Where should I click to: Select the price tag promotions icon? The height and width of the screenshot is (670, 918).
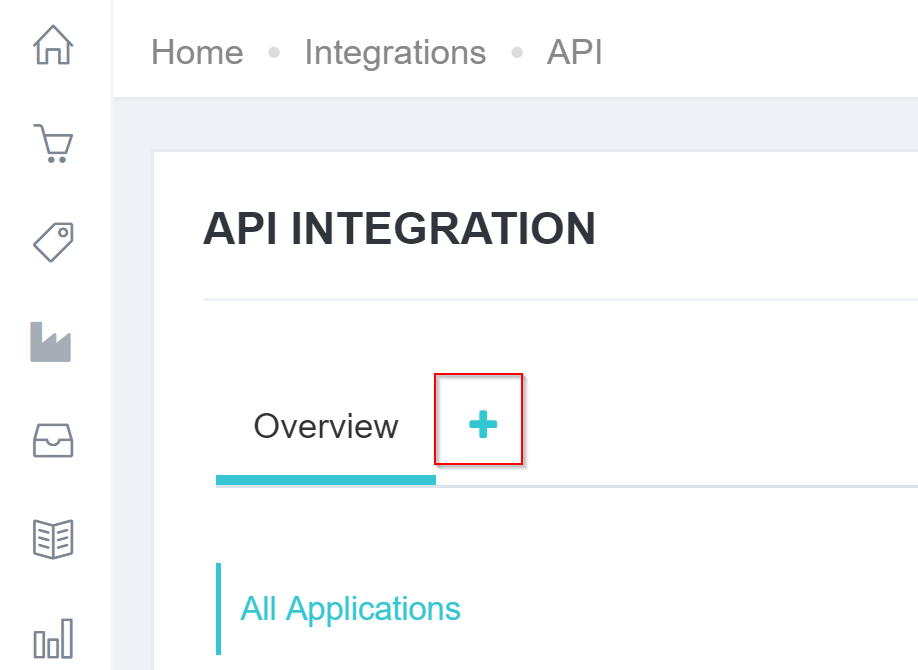point(53,241)
